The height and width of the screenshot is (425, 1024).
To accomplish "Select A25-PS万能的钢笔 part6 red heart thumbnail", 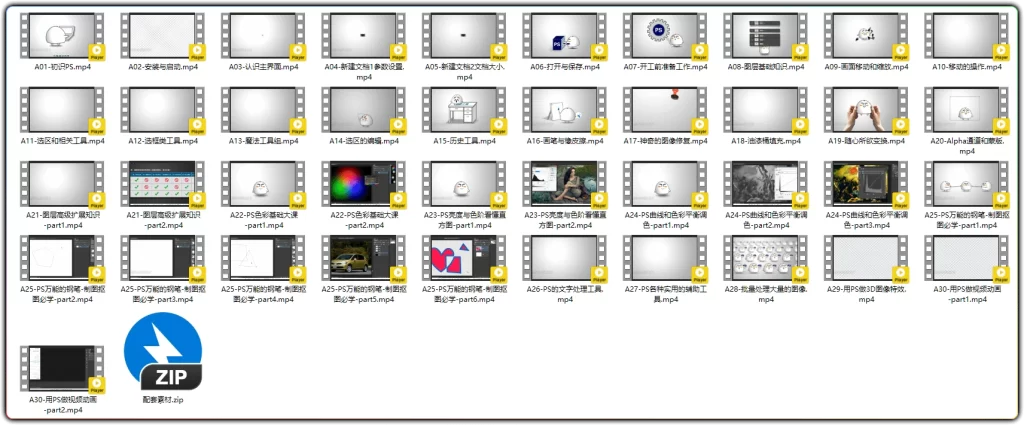I will pos(464,259).
